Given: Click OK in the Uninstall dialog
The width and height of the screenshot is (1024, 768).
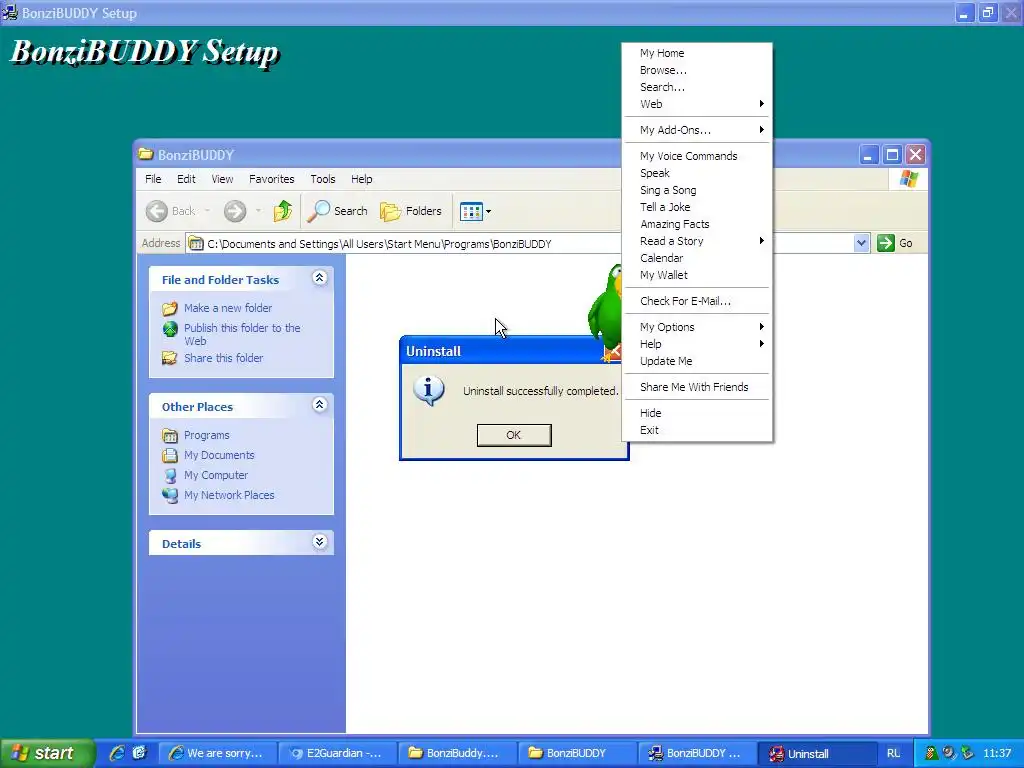Looking at the screenshot, I should 514,435.
